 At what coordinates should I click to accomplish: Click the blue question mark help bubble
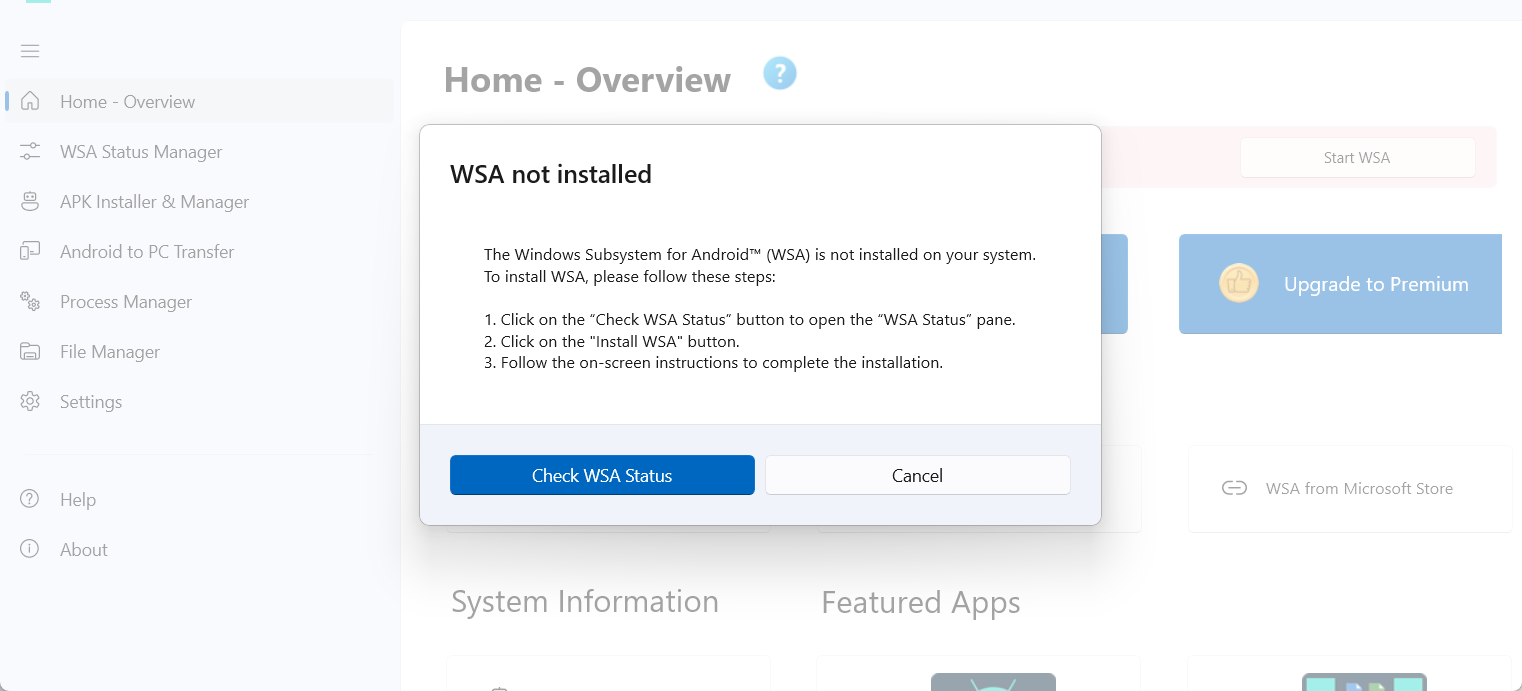pyautogui.click(x=780, y=73)
